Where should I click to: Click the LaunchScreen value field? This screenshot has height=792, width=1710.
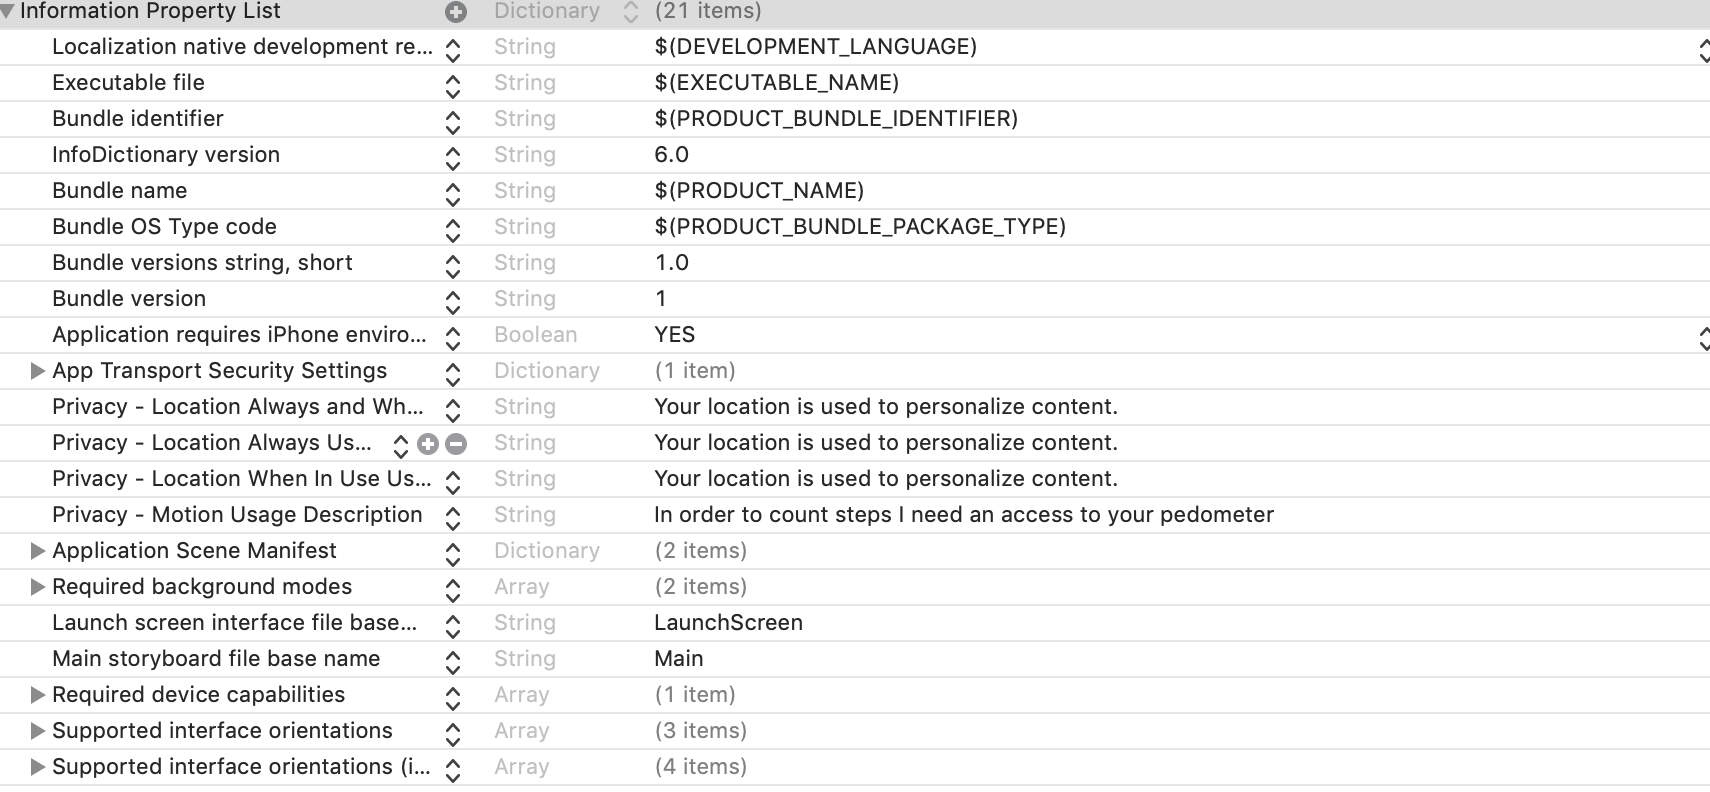click(x=728, y=623)
